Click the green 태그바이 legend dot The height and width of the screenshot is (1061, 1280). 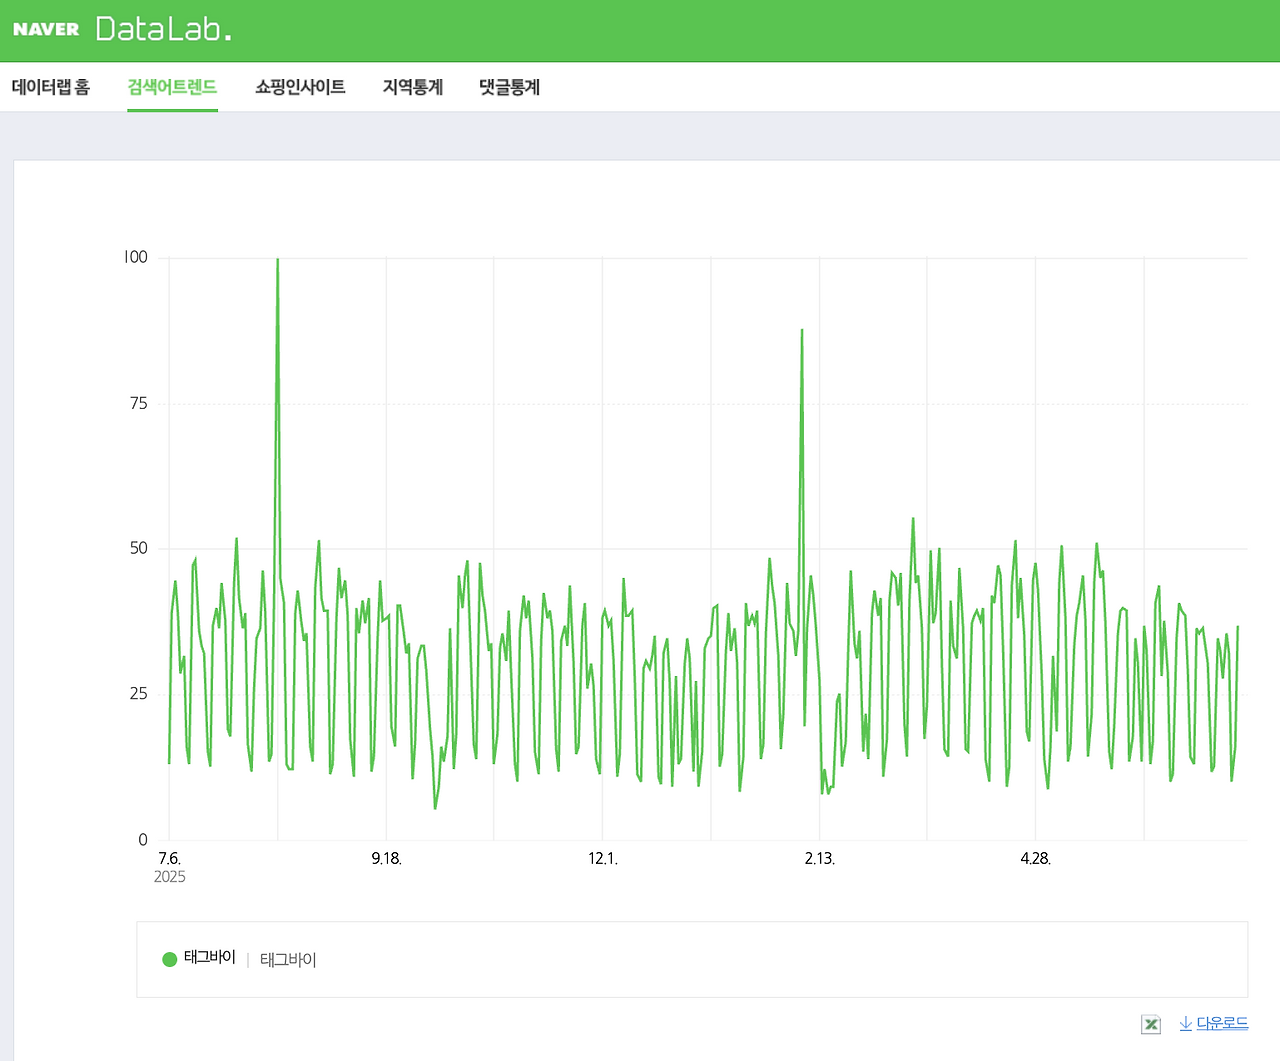[x=170, y=959]
